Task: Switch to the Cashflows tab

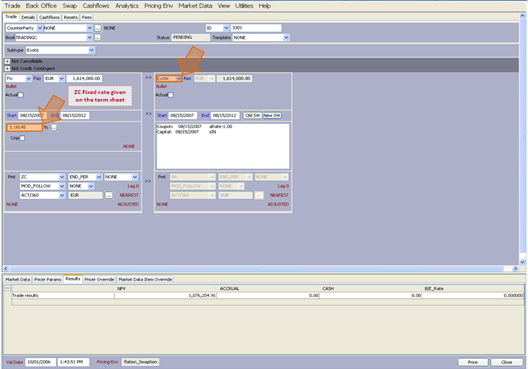Action: (x=49, y=17)
